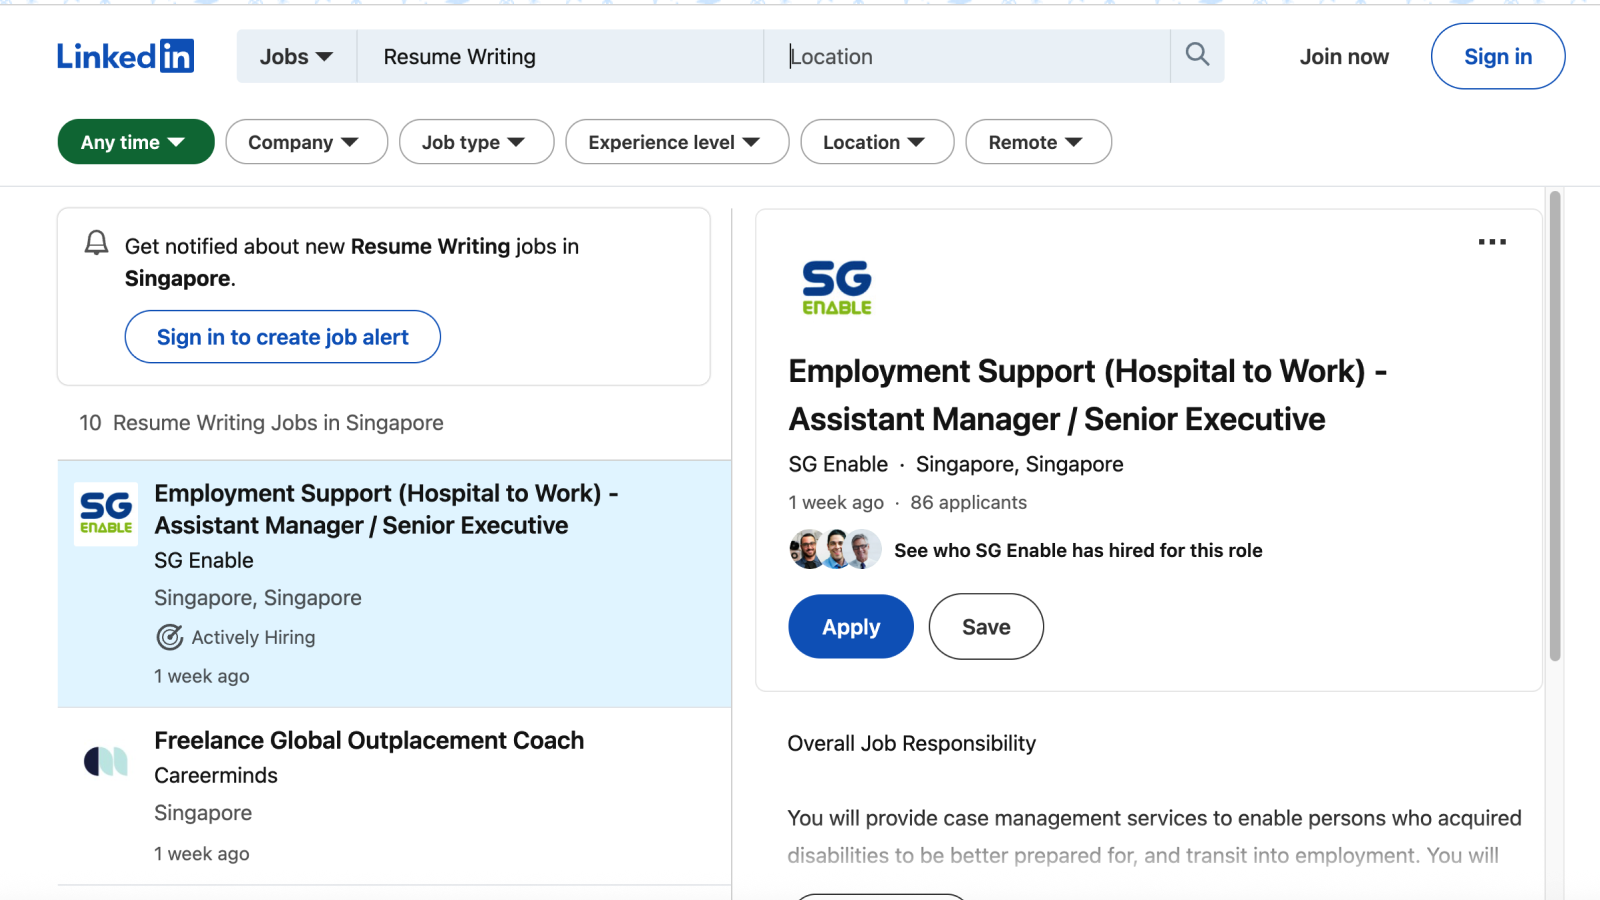Apply to the SG Enable job

(851, 627)
